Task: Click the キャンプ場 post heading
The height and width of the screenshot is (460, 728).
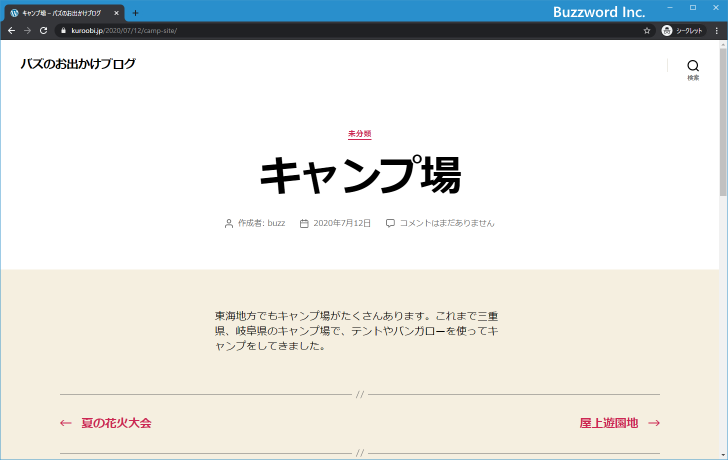Action: coord(360,175)
